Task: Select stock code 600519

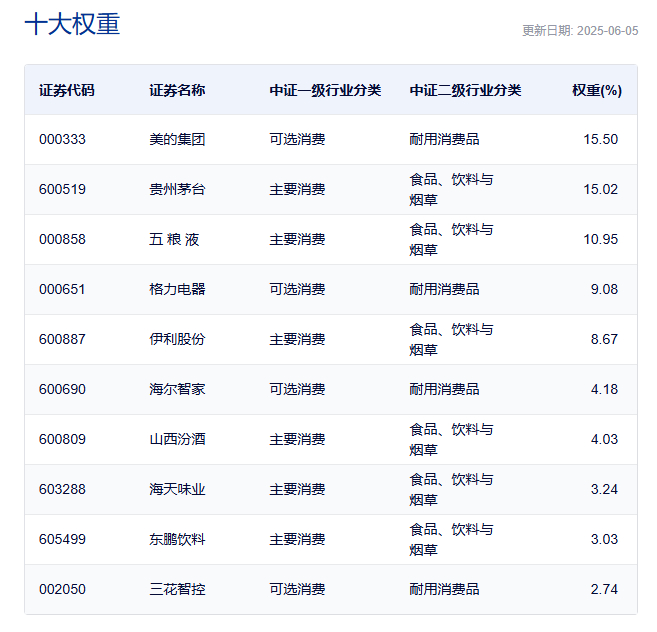Action: 62,189
